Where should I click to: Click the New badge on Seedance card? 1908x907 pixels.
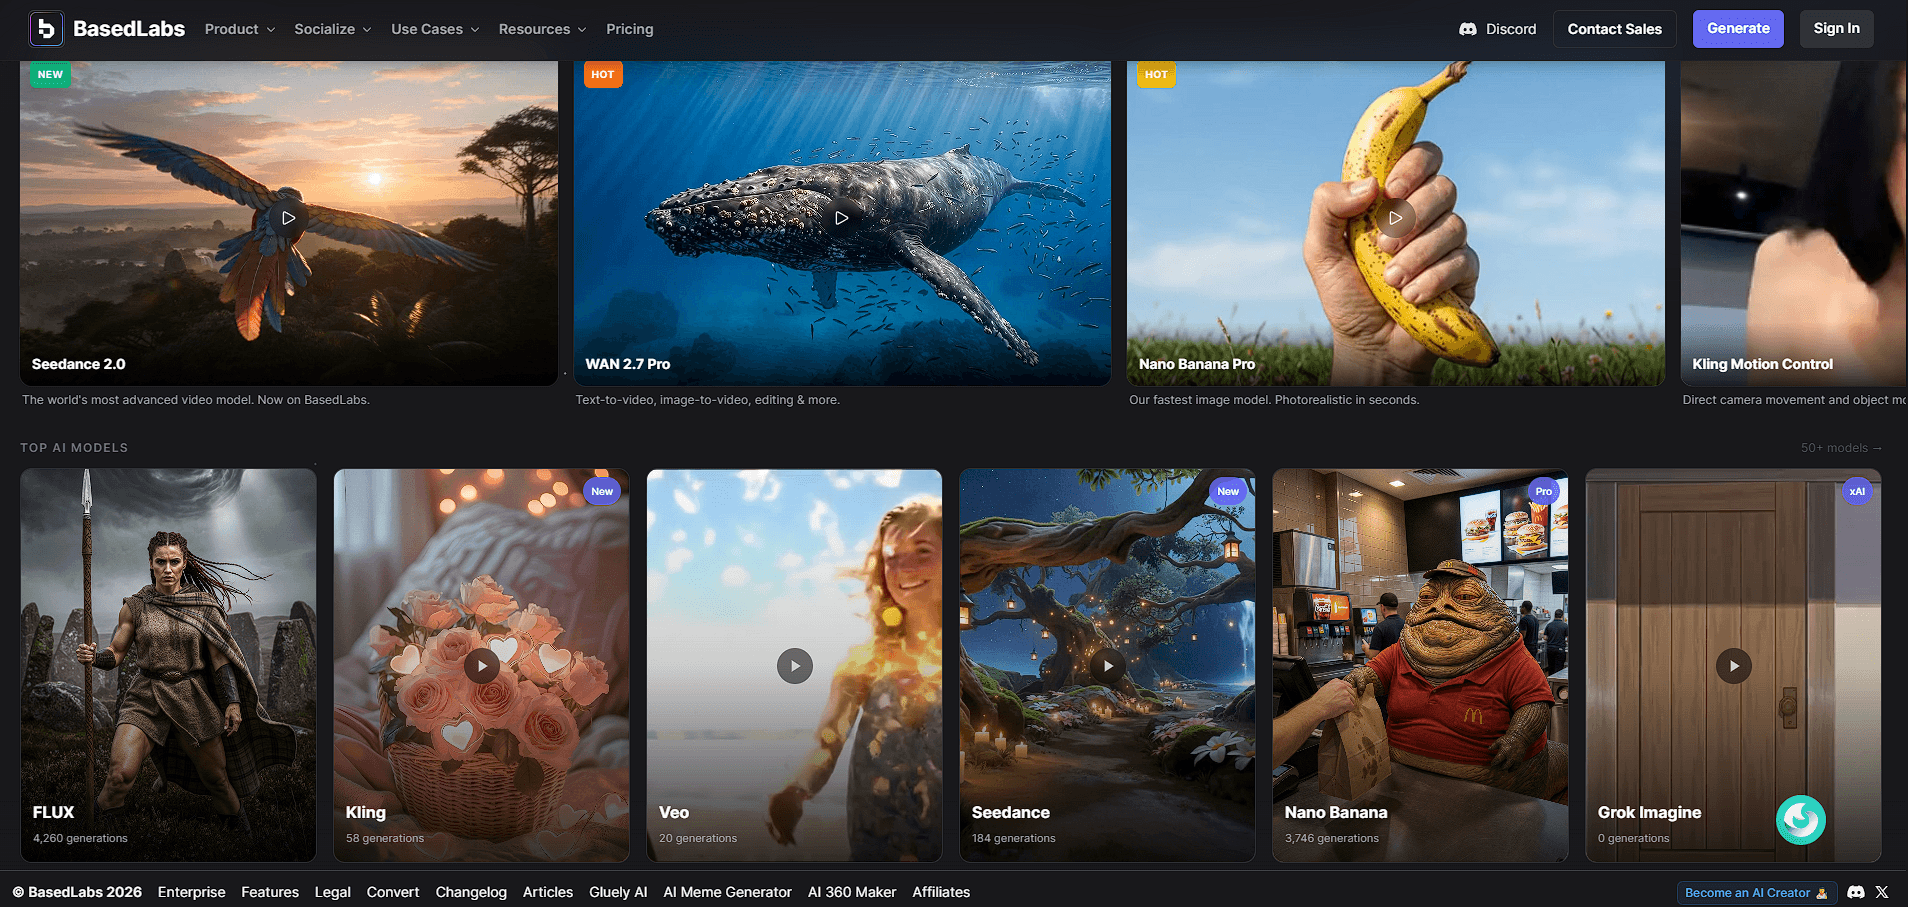pyautogui.click(x=1228, y=491)
